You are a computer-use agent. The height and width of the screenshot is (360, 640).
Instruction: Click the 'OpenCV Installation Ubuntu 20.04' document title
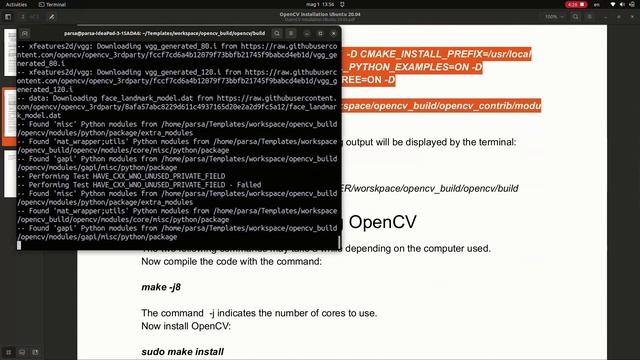320,14
